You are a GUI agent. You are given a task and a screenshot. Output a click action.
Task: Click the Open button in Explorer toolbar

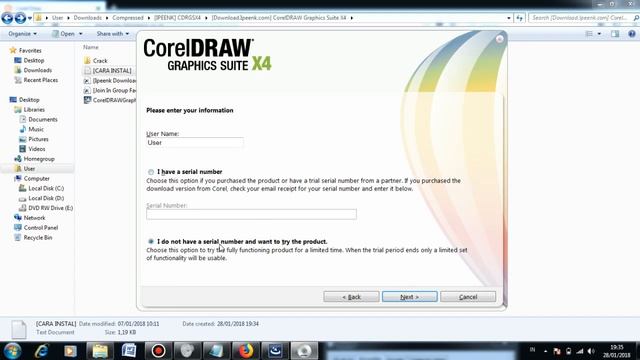point(64,33)
